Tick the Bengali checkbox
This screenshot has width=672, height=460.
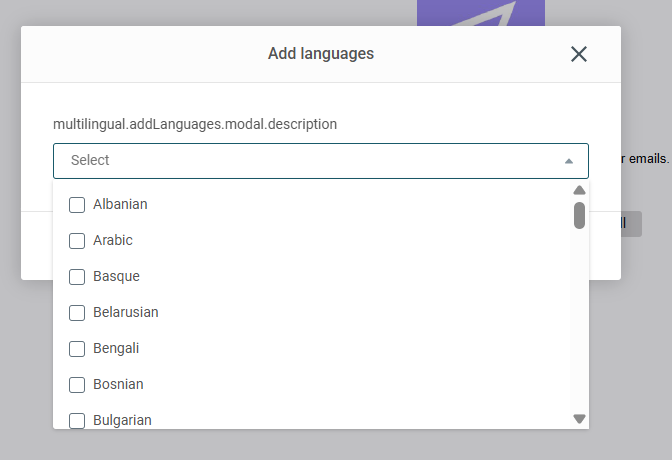click(77, 349)
